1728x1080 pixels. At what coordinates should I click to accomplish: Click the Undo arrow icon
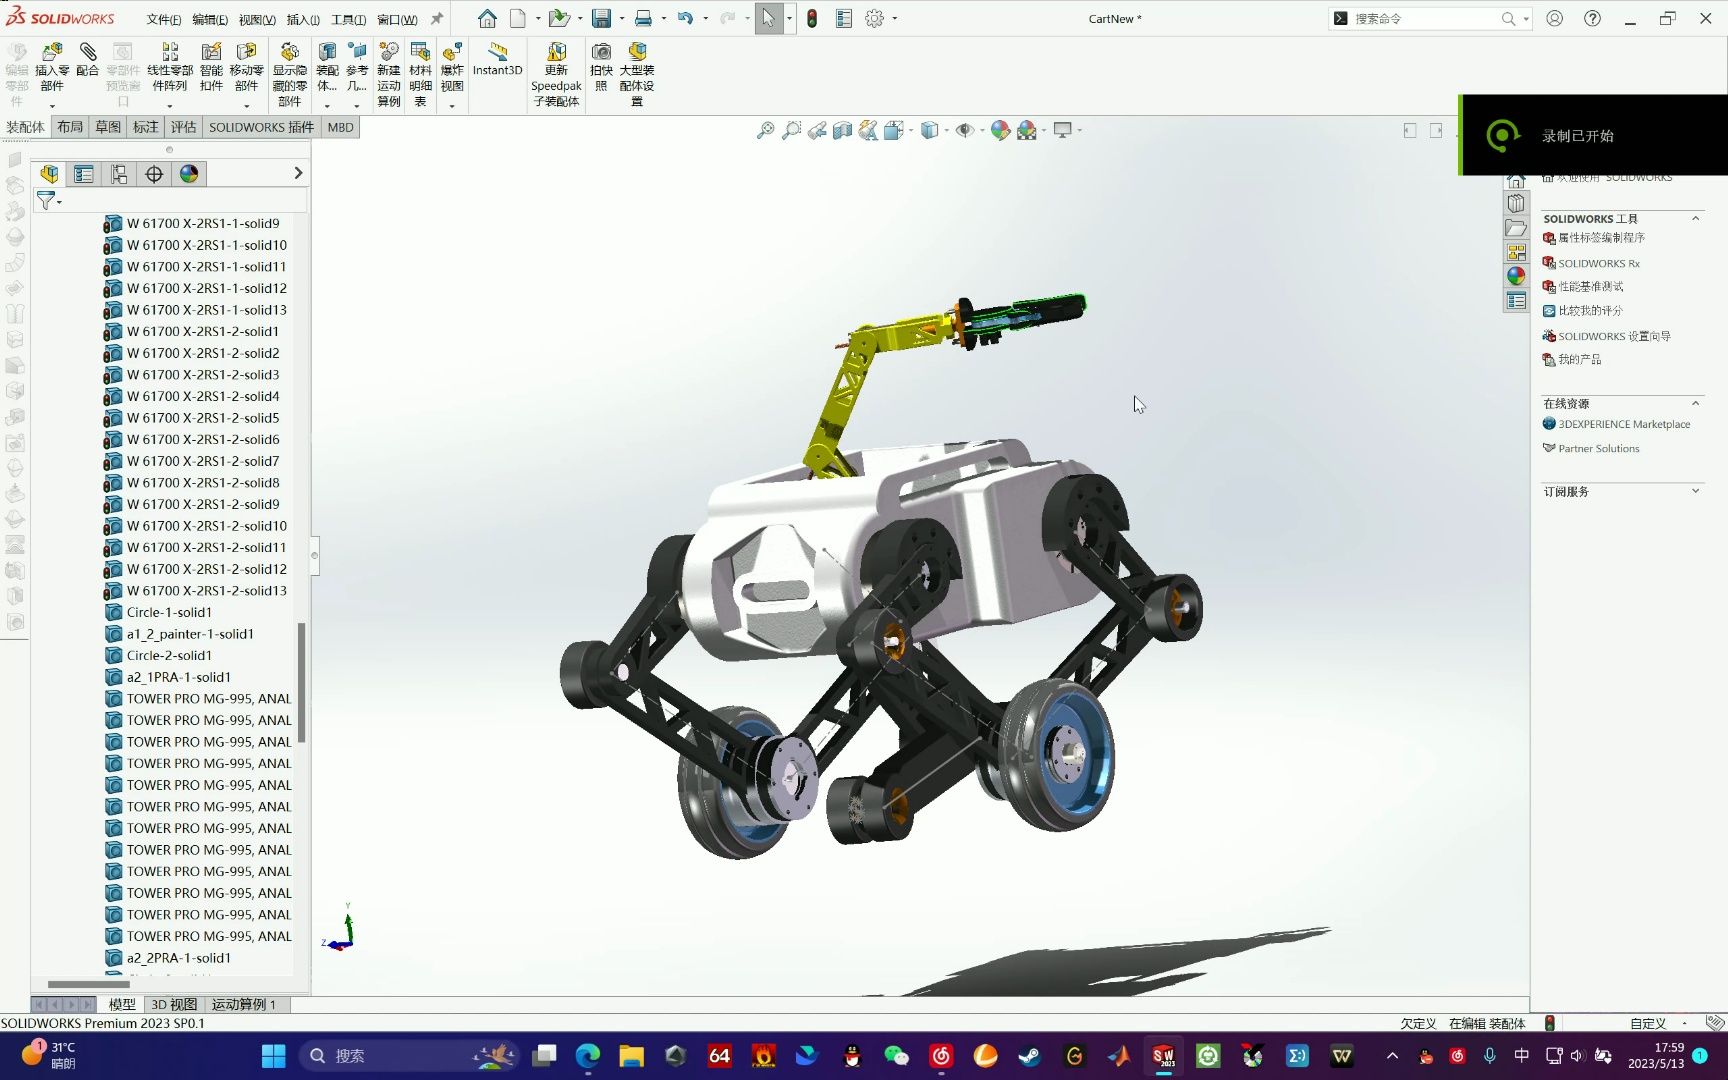click(x=685, y=18)
